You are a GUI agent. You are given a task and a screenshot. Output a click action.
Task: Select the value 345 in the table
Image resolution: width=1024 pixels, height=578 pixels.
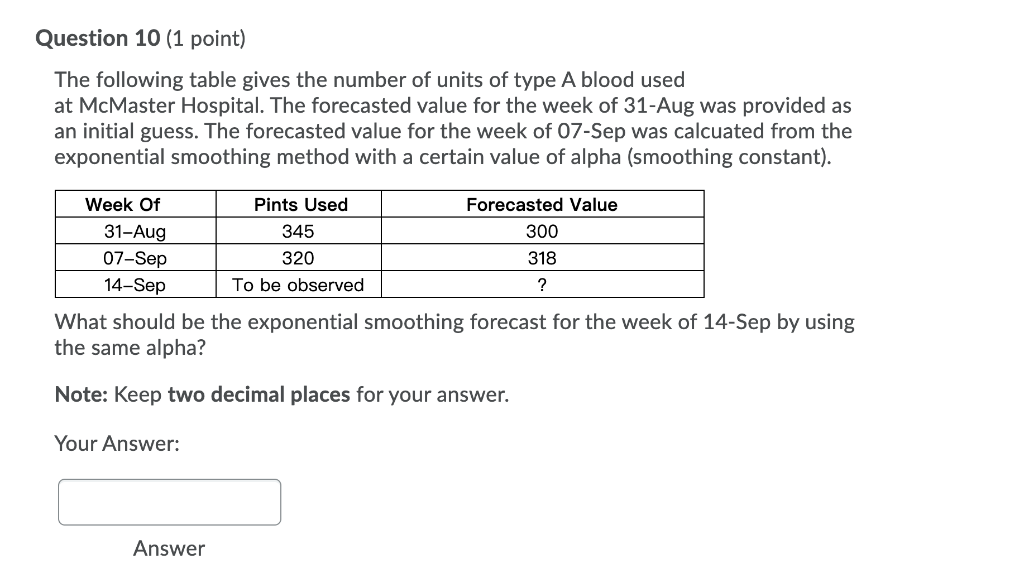tap(300, 231)
